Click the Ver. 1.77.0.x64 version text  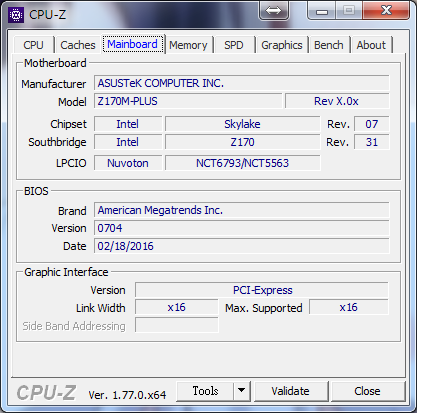tap(127, 395)
